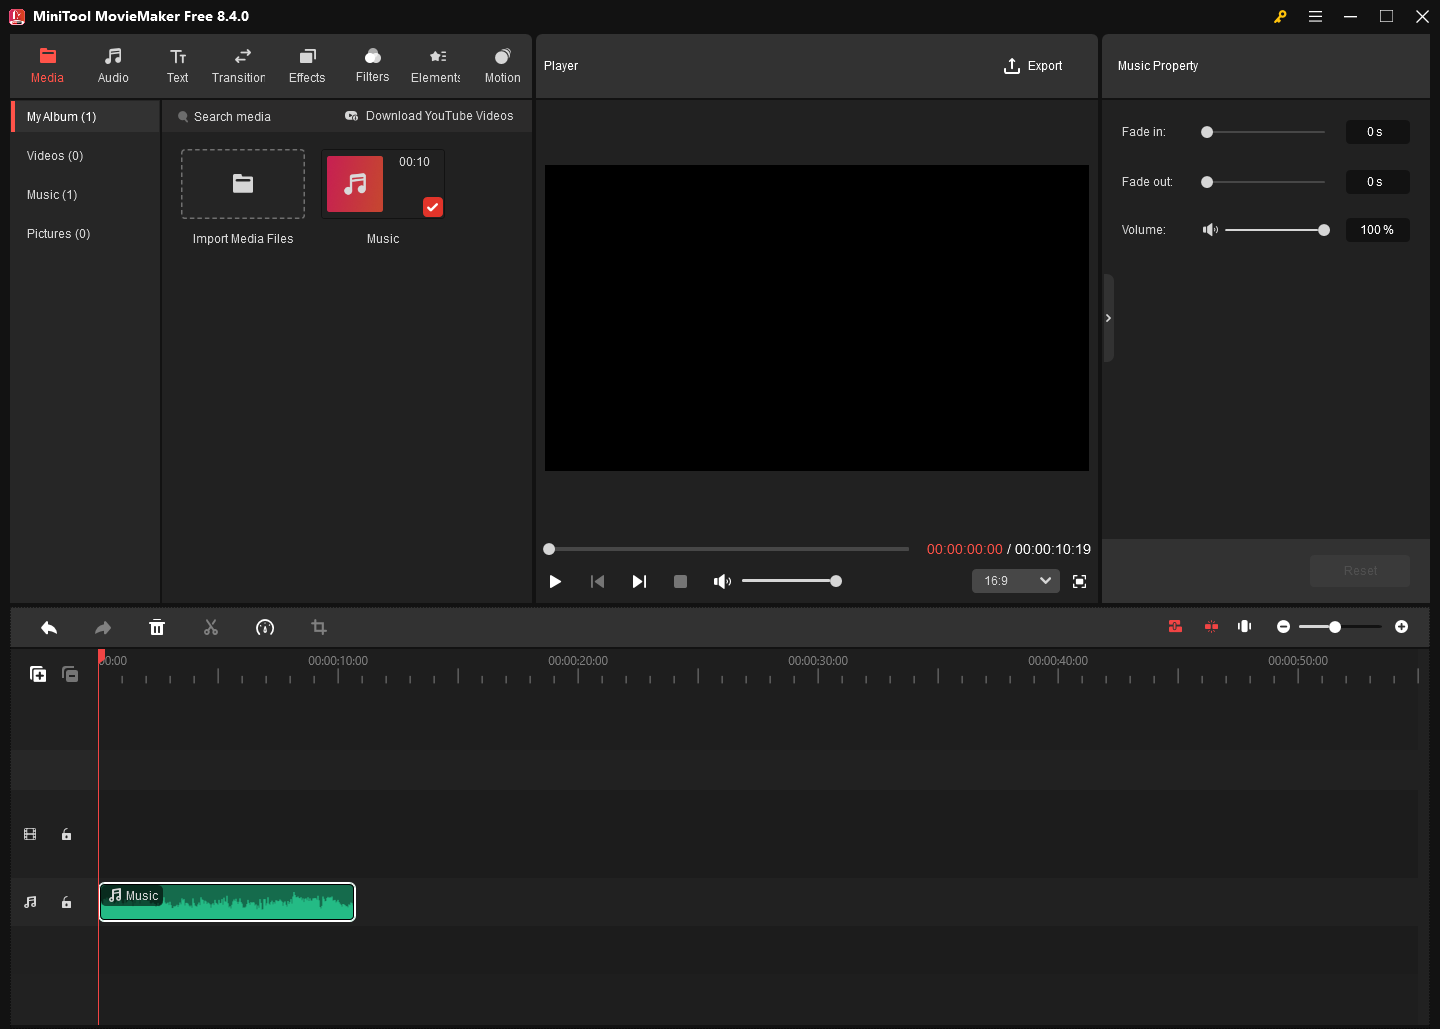Open the speed control tool

[x=265, y=627]
